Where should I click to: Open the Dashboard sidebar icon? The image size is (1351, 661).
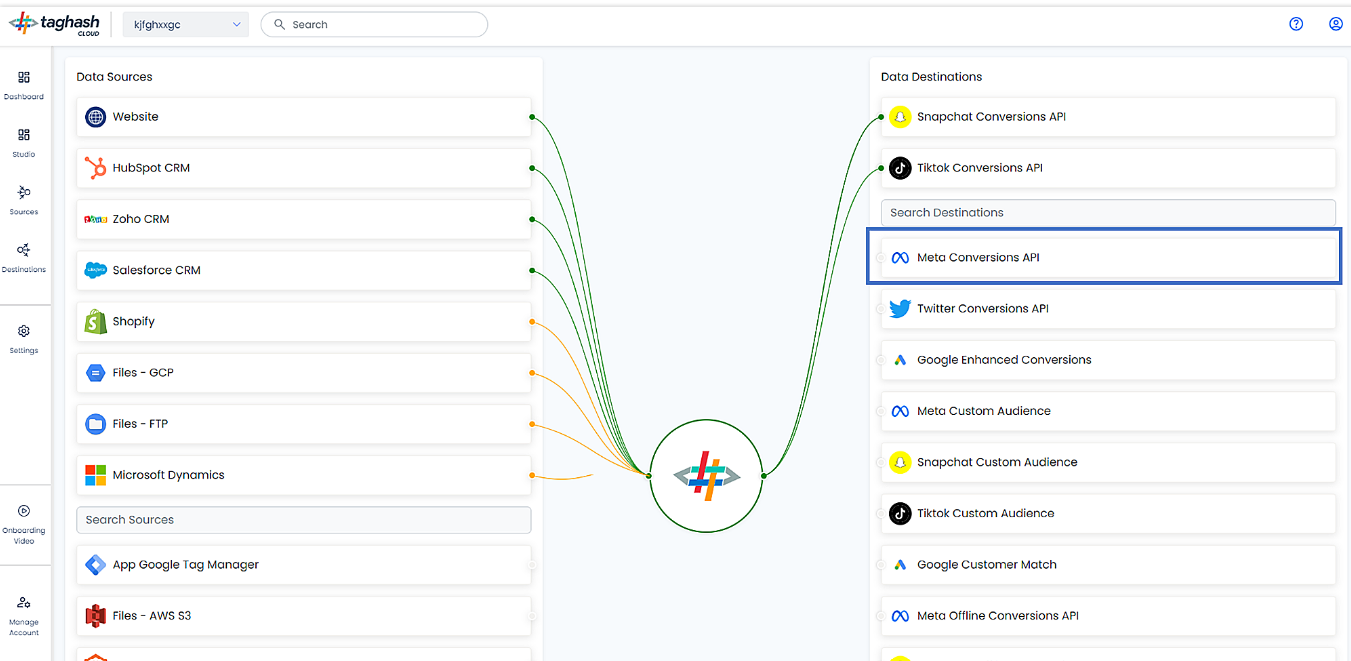[24, 77]
